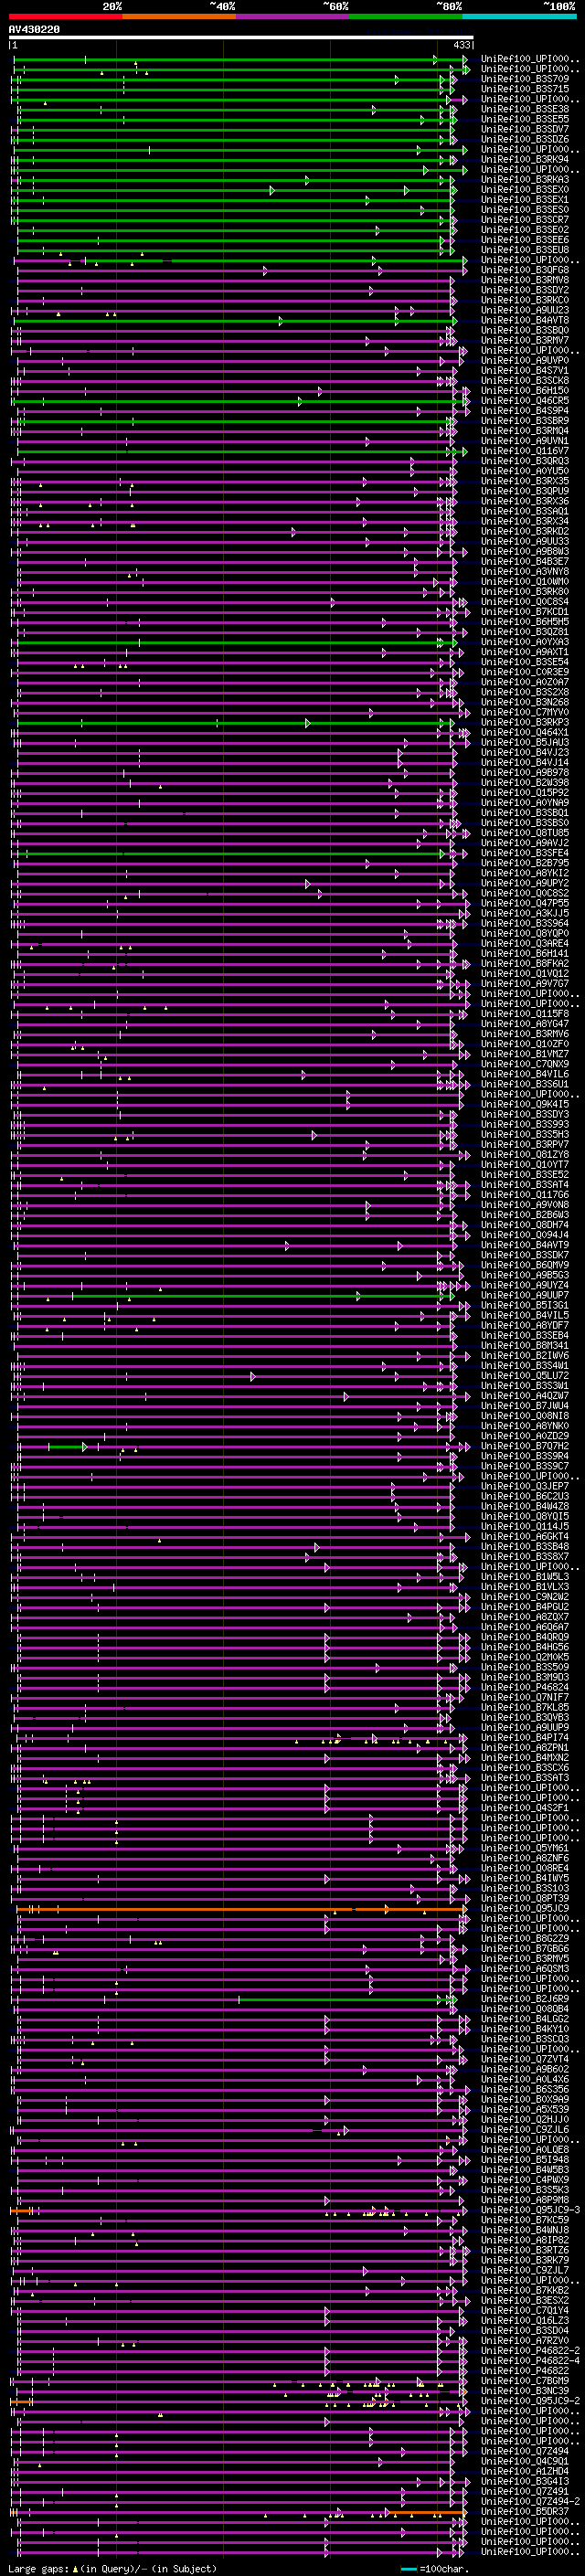Select the UniRef100_B3QFG8 entry
The image size is (585, 2576).
[525, 270]
